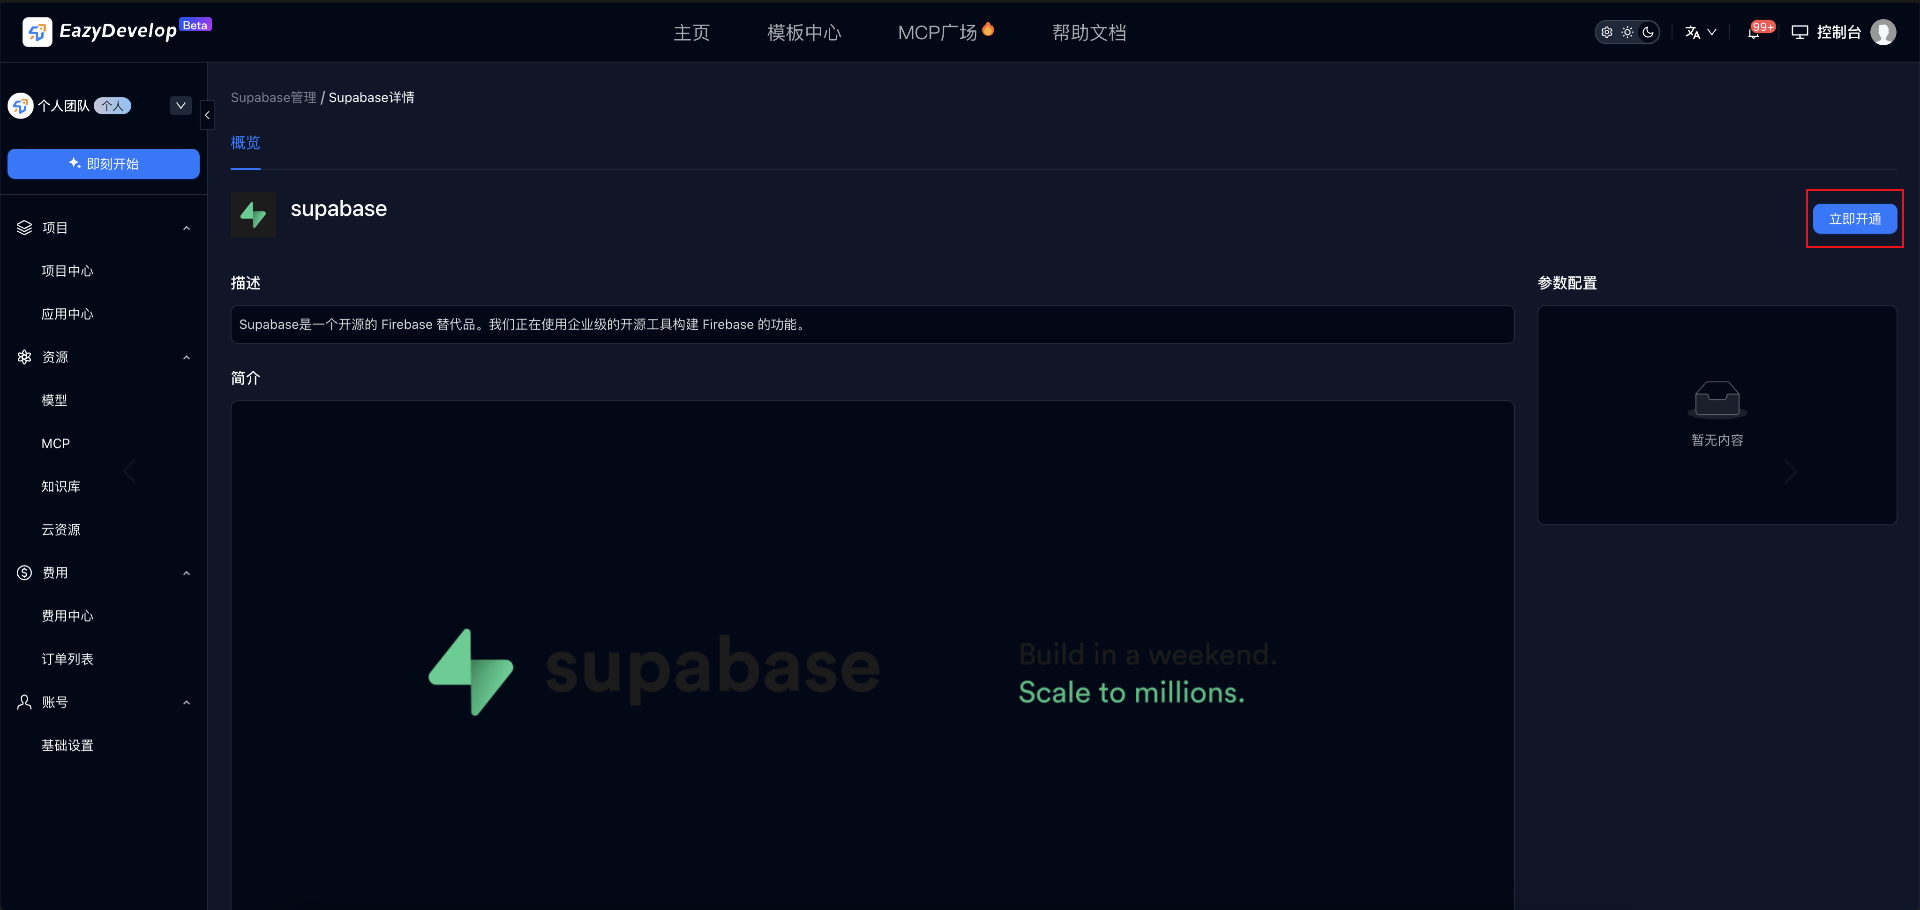Click the EazyDevelop logo icon
The height and width of the screenshot is (910, 1920).
click(37, 32)
